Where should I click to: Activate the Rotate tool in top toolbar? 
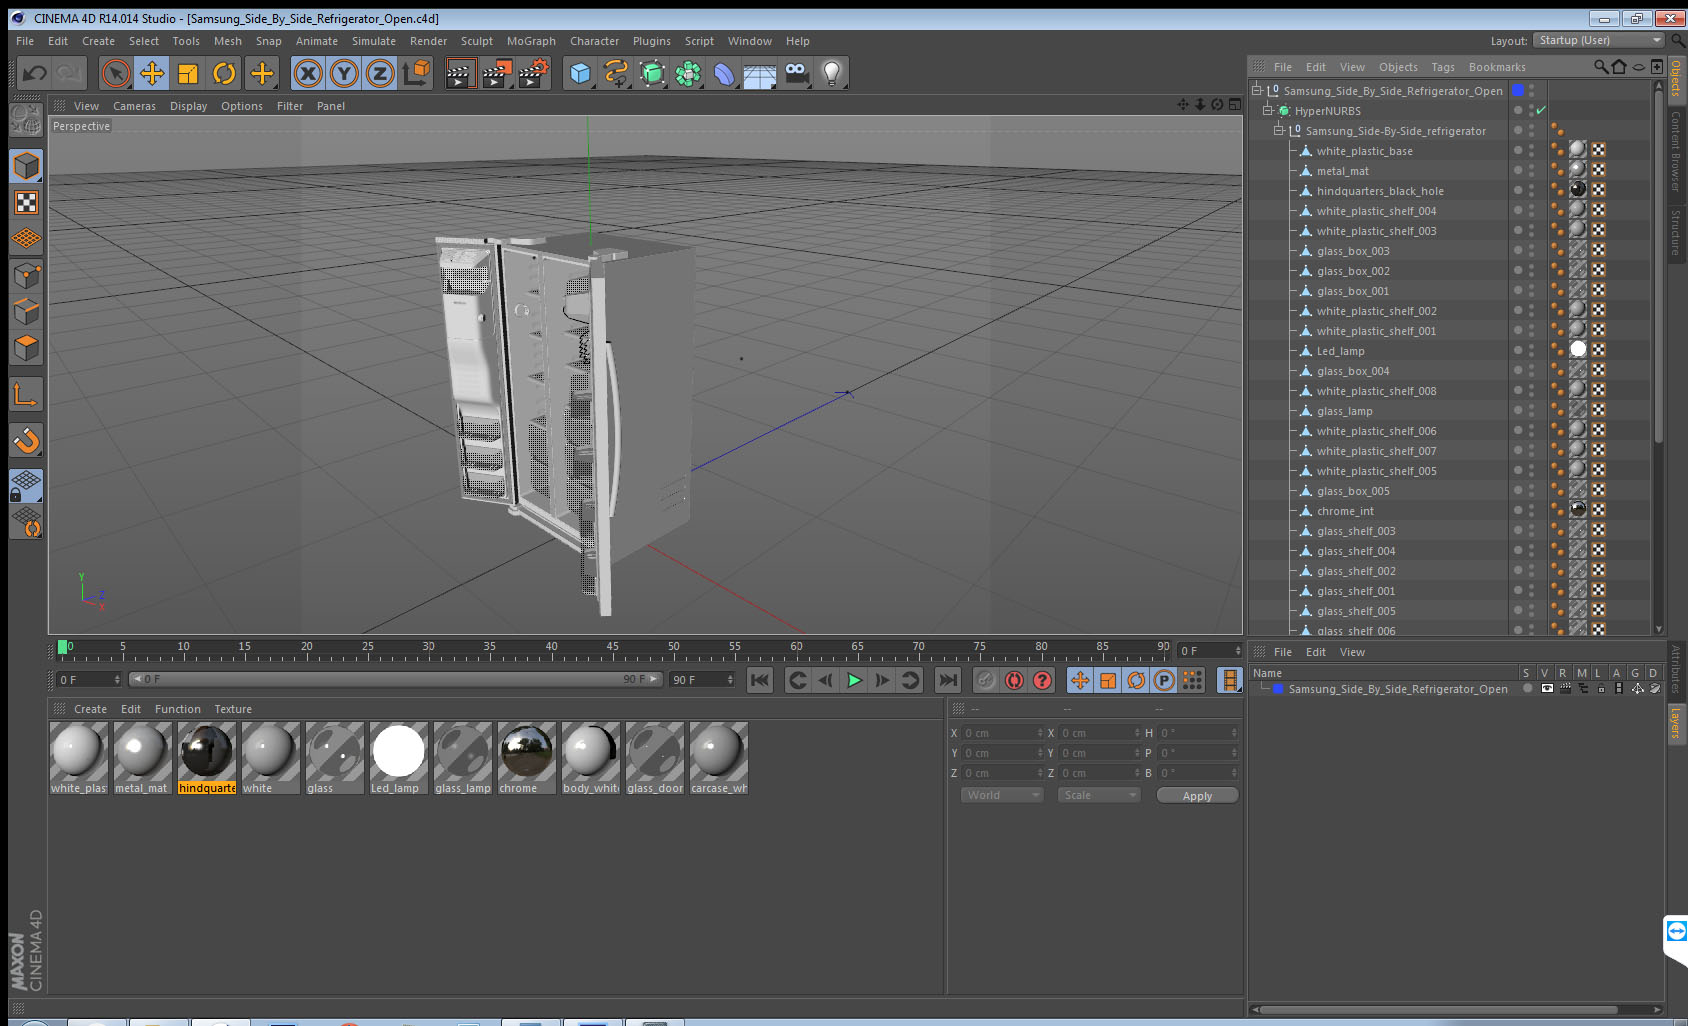click(x=224, y=73)
